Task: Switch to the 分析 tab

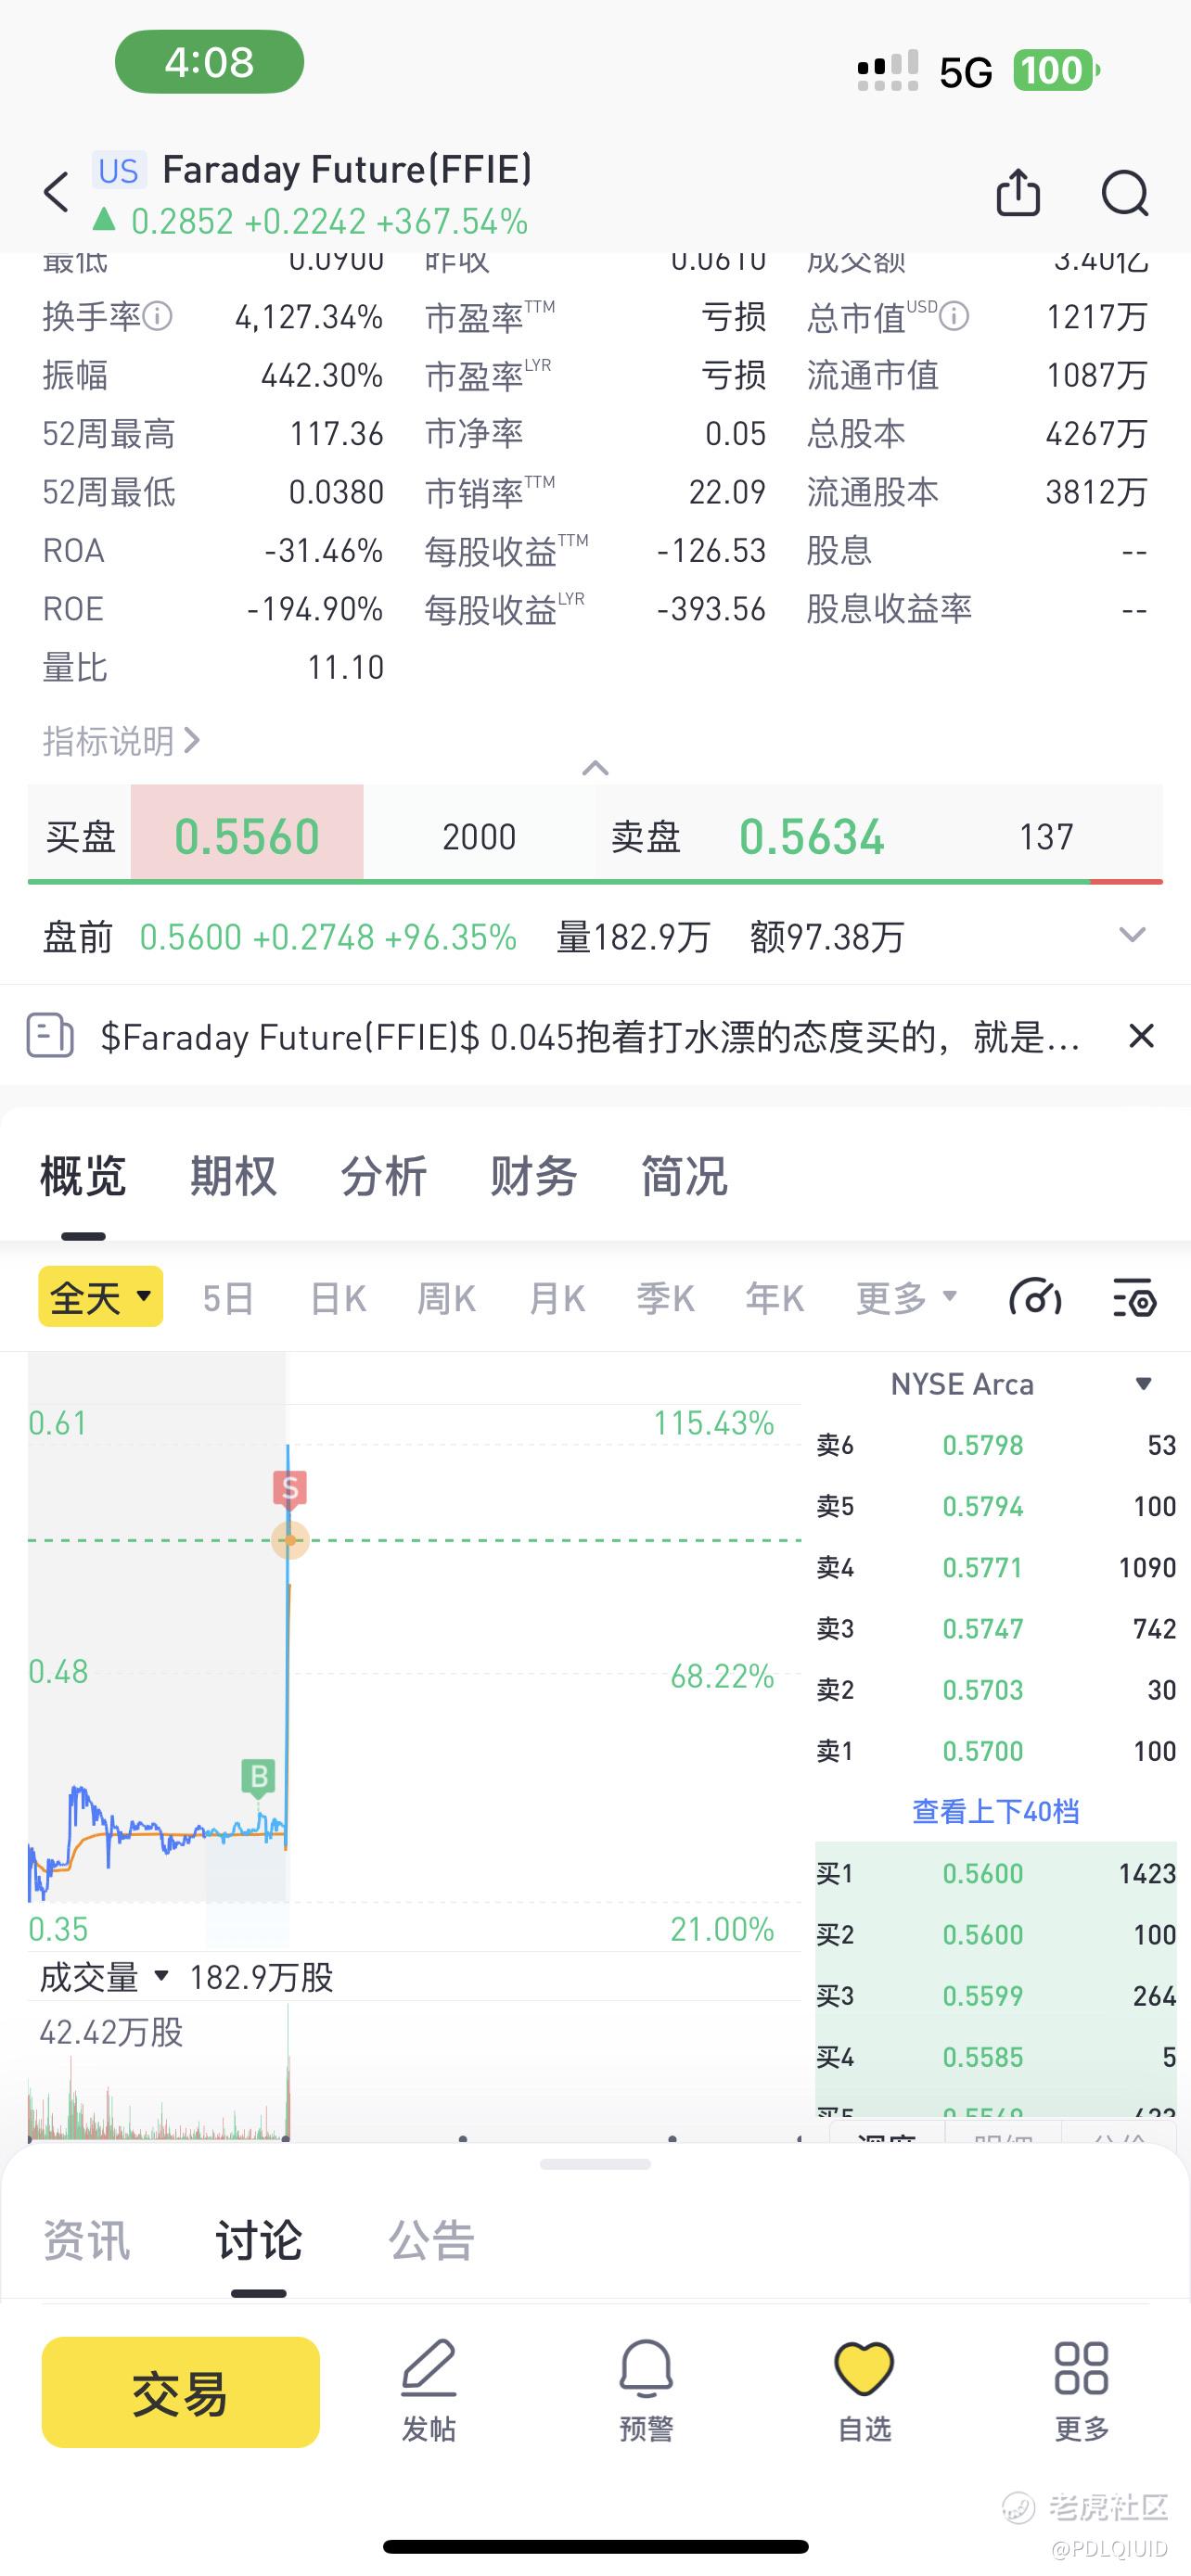Action: pyautogui.click(x=383, y=1176)
